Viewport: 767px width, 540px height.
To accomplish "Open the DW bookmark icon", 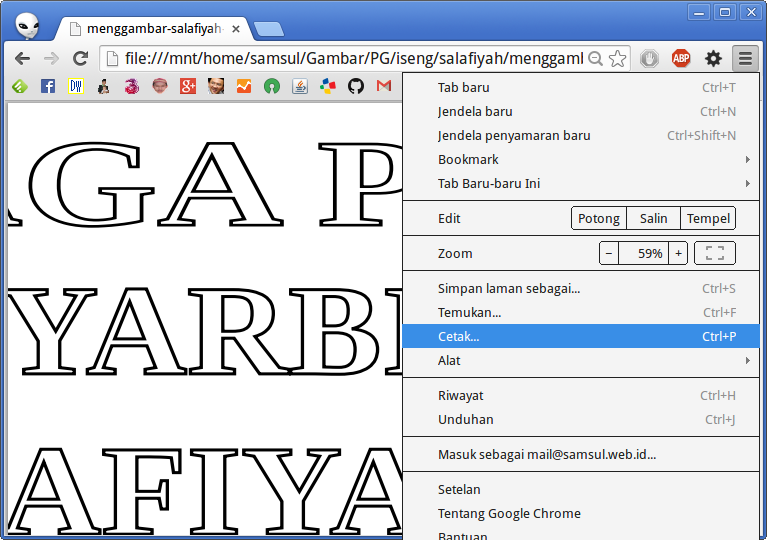I will 76,87.
